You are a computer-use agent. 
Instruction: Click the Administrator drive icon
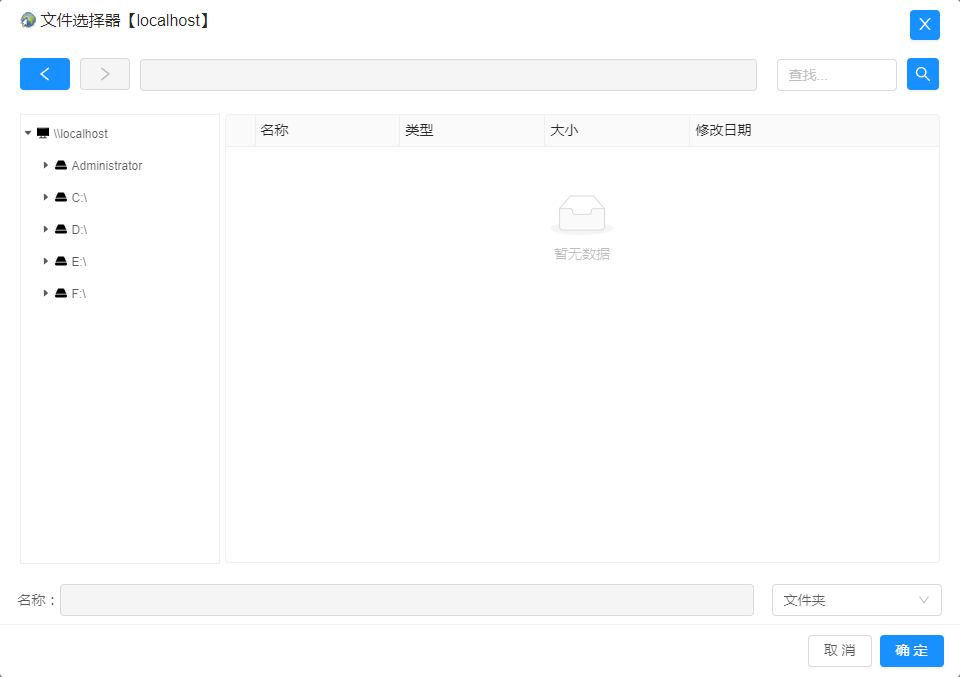click(x=61, y=166)
